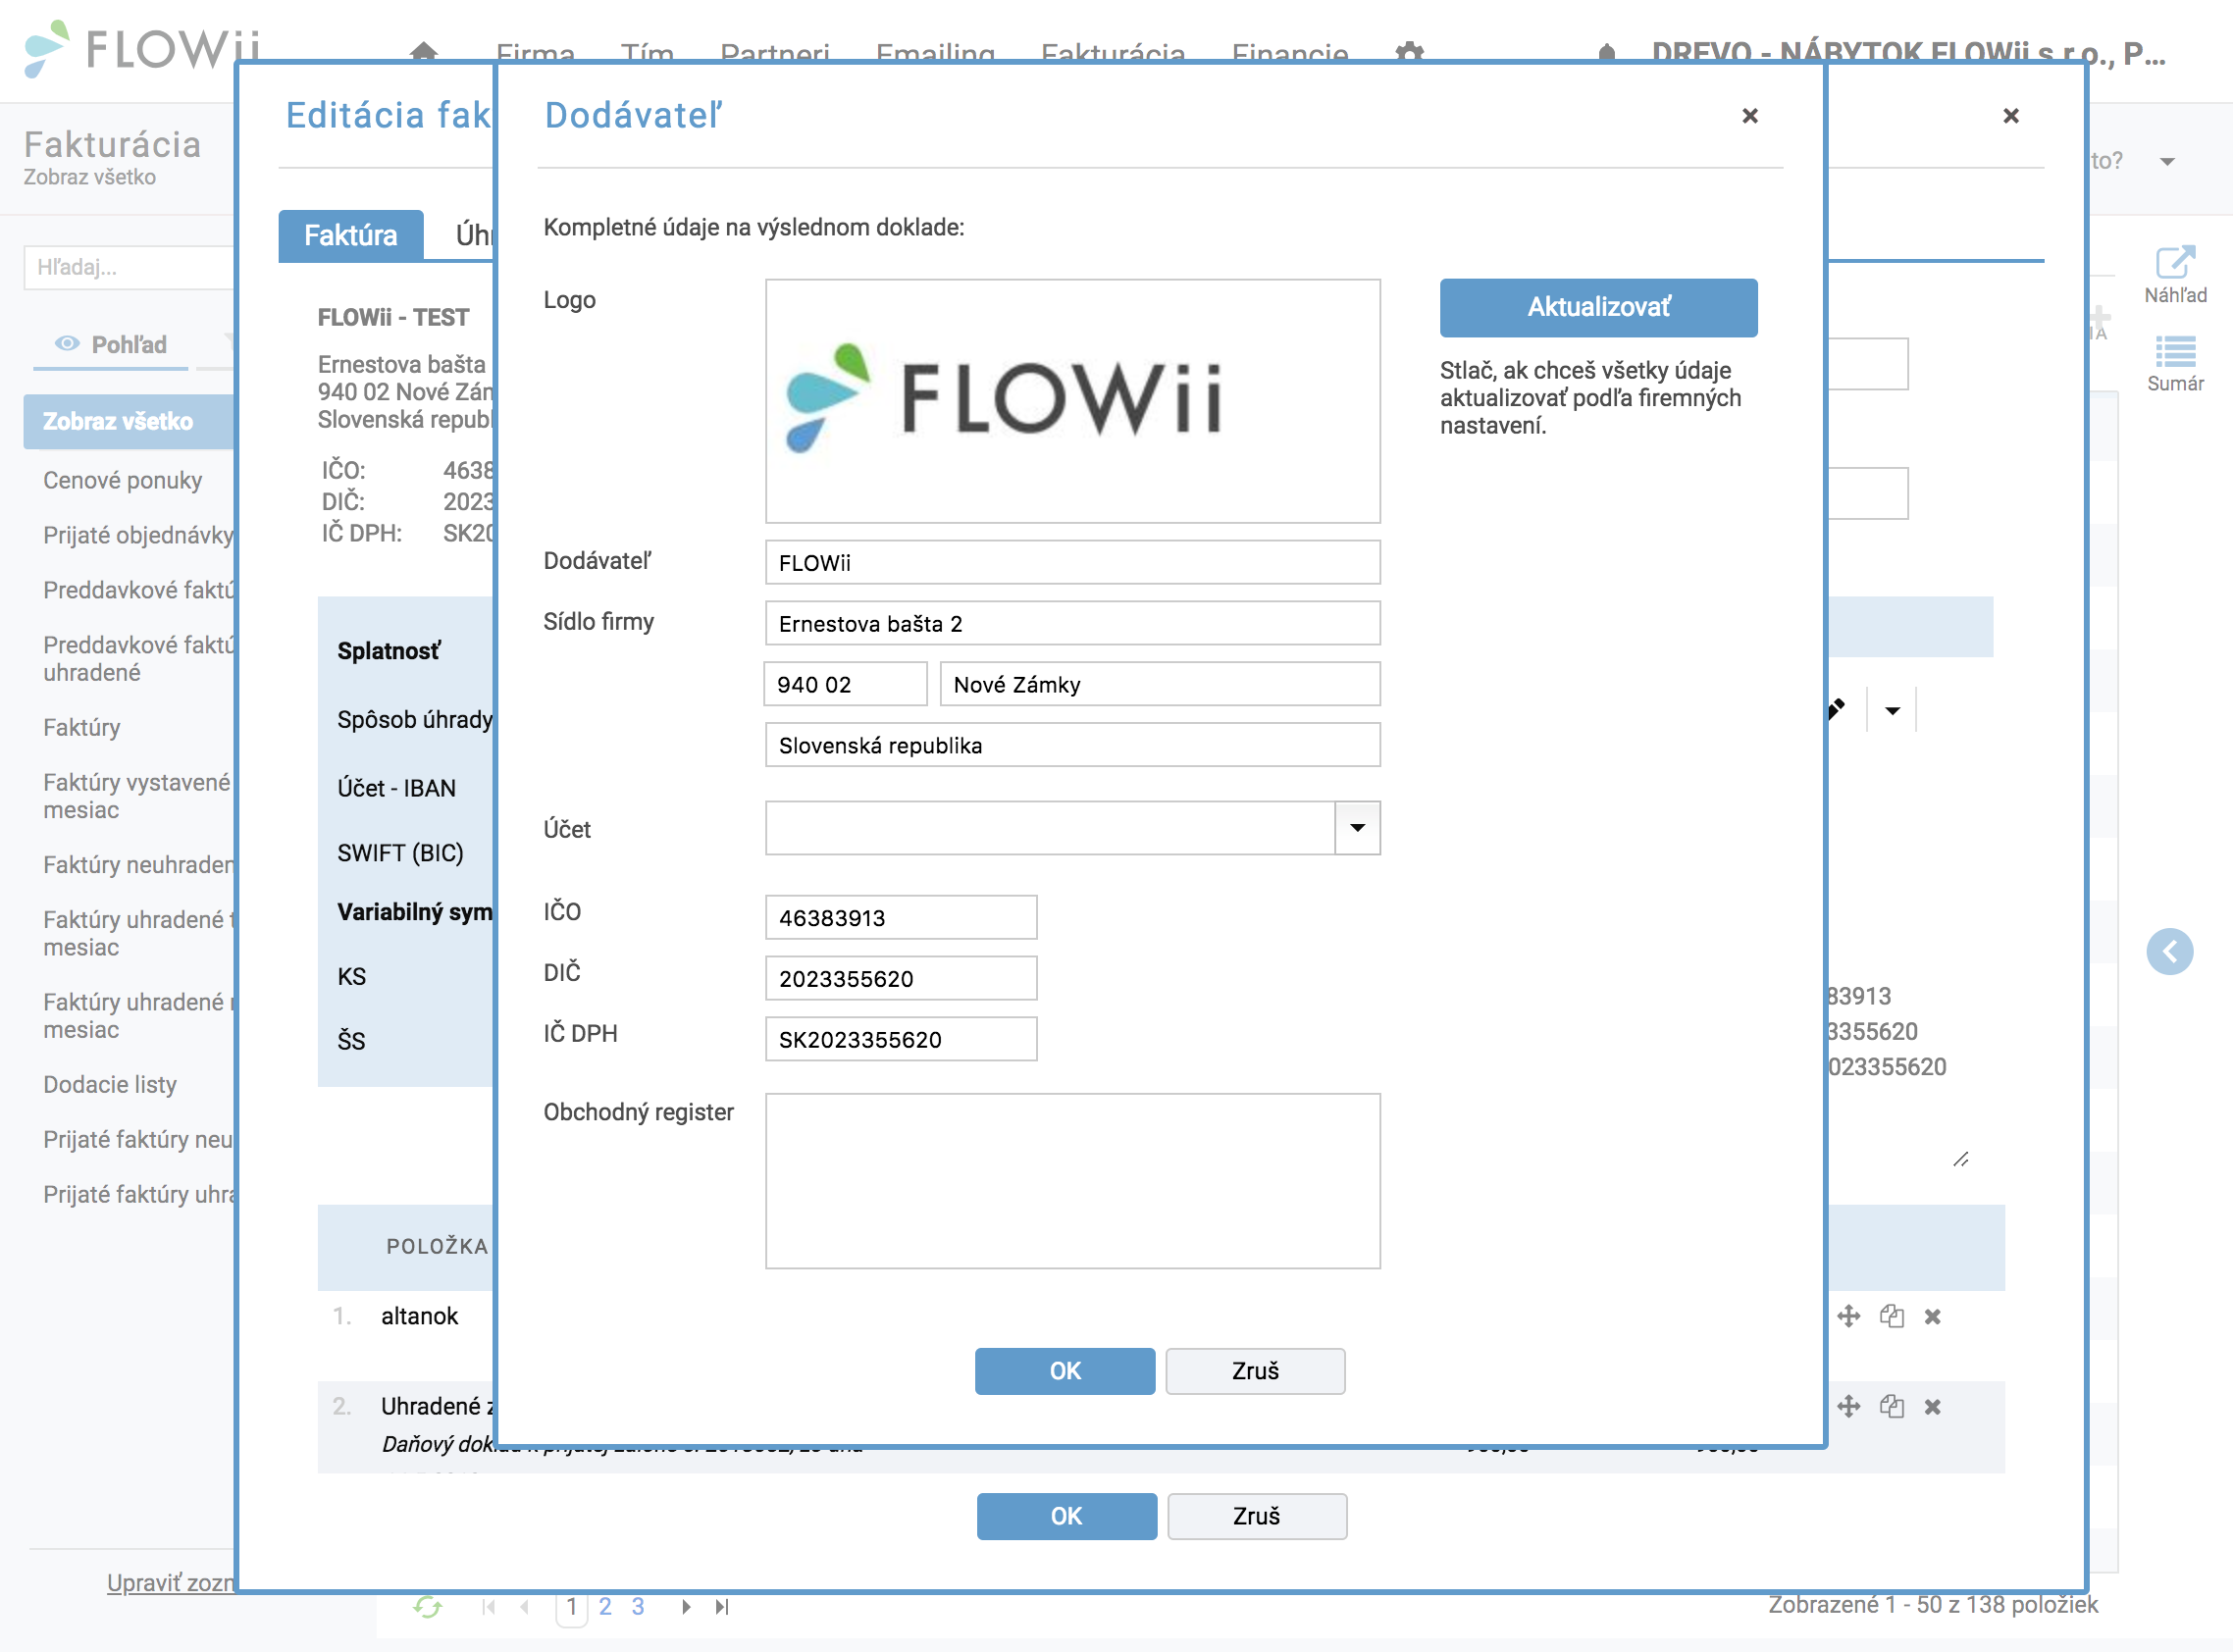
Task: Click move icon on altanok row
Action: (x=1848, y=1316)
